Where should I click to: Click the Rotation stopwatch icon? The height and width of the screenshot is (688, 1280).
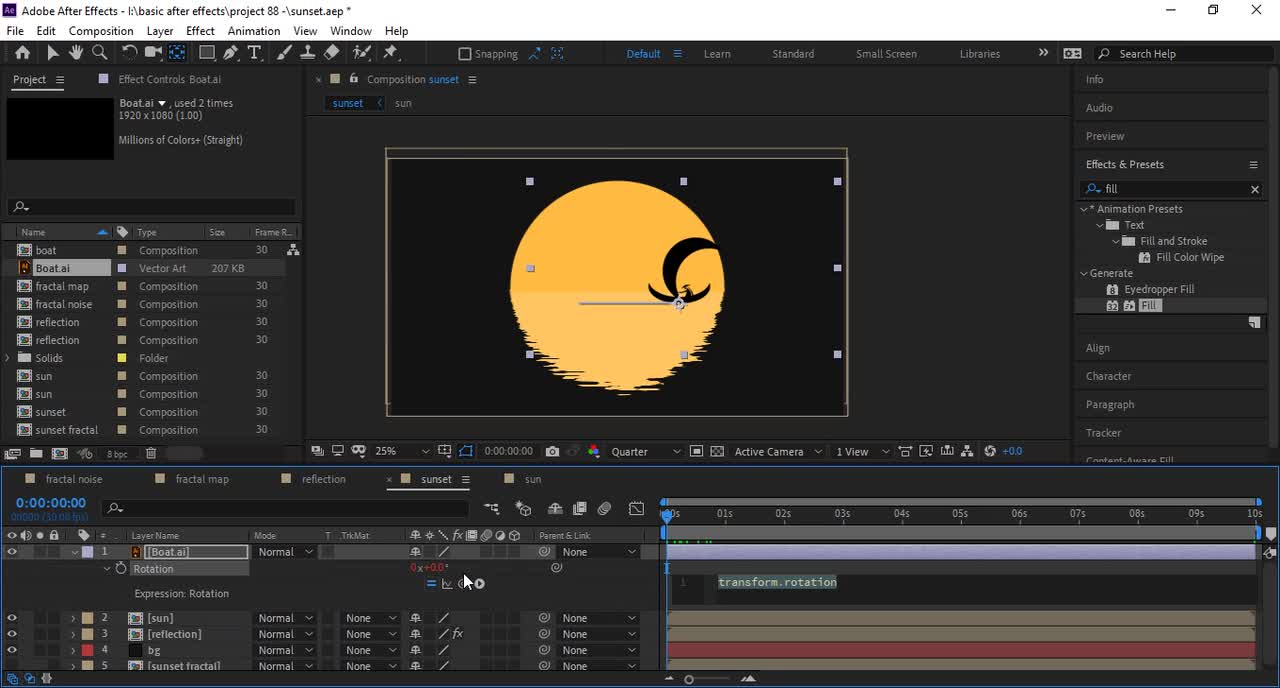(x=121, y=568)
